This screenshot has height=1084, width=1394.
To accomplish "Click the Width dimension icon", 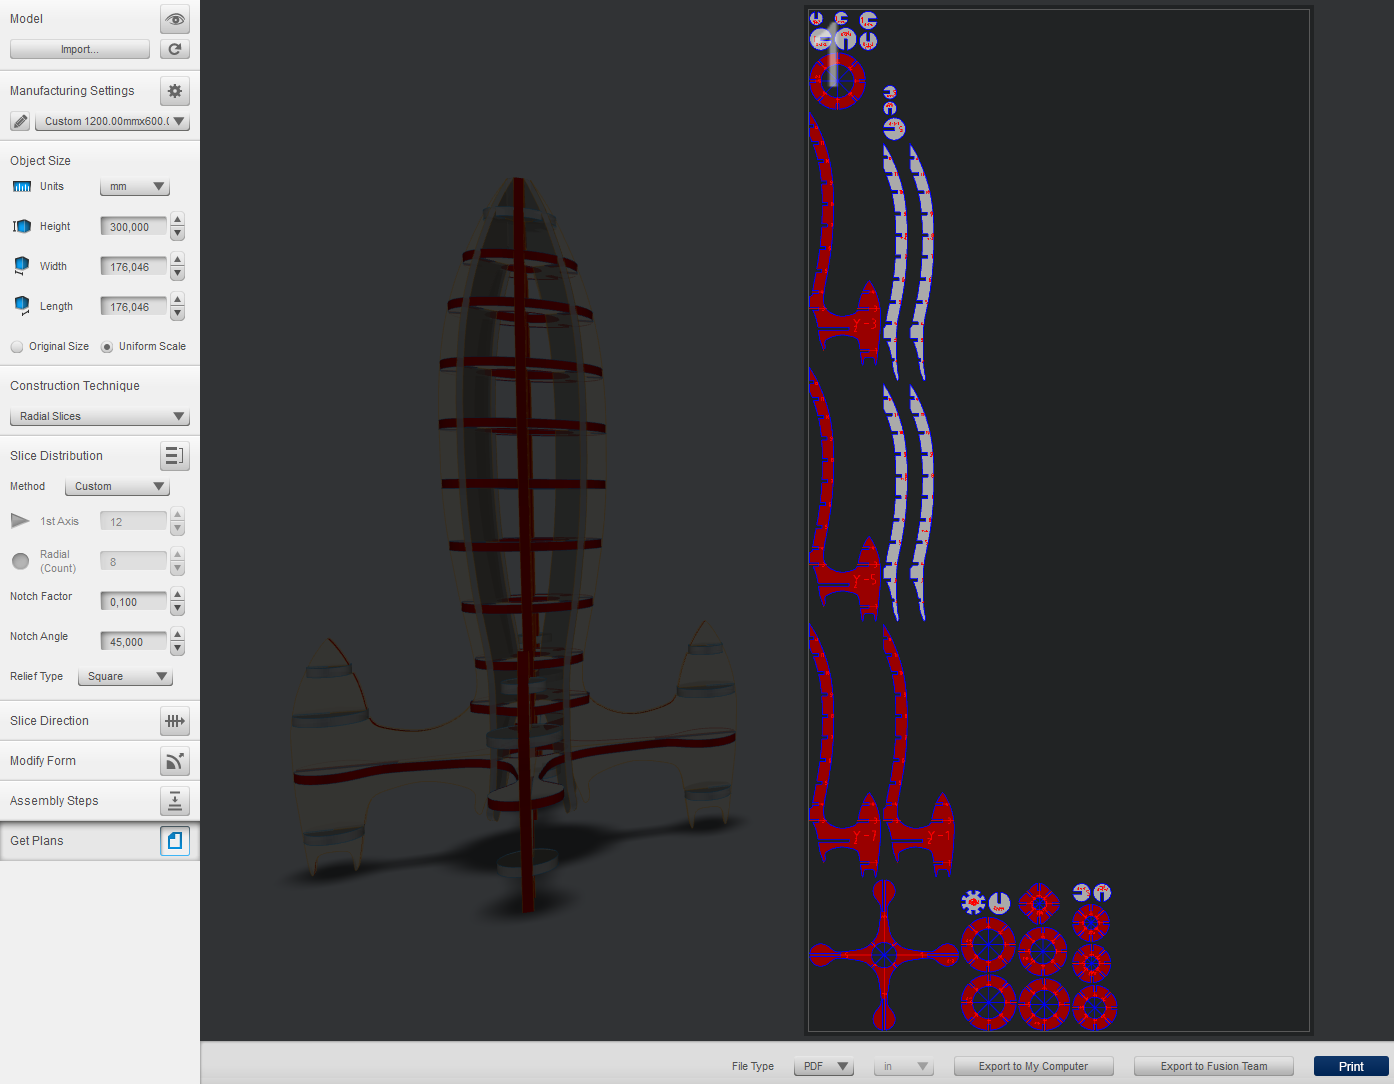I will coord(21,266).
